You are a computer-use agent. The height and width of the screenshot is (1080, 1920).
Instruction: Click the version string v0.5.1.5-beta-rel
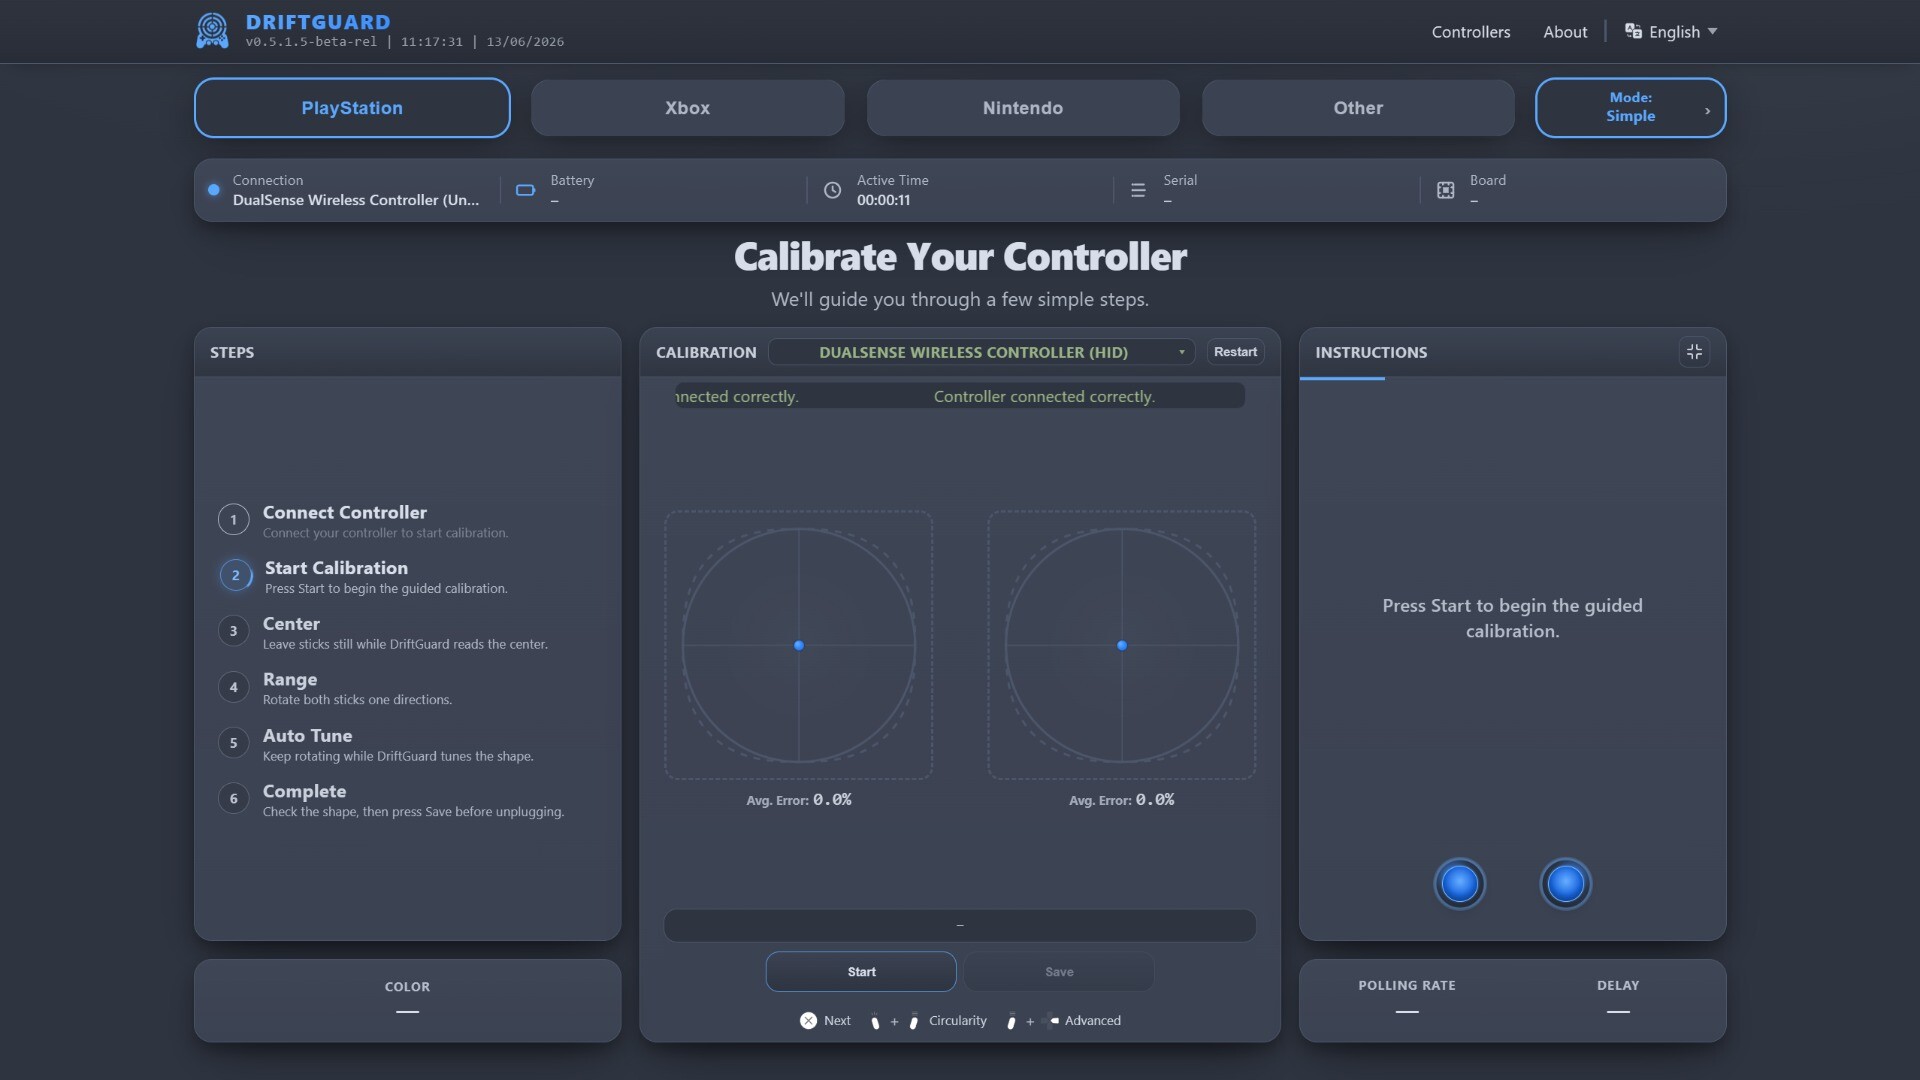tap(311, 42)
